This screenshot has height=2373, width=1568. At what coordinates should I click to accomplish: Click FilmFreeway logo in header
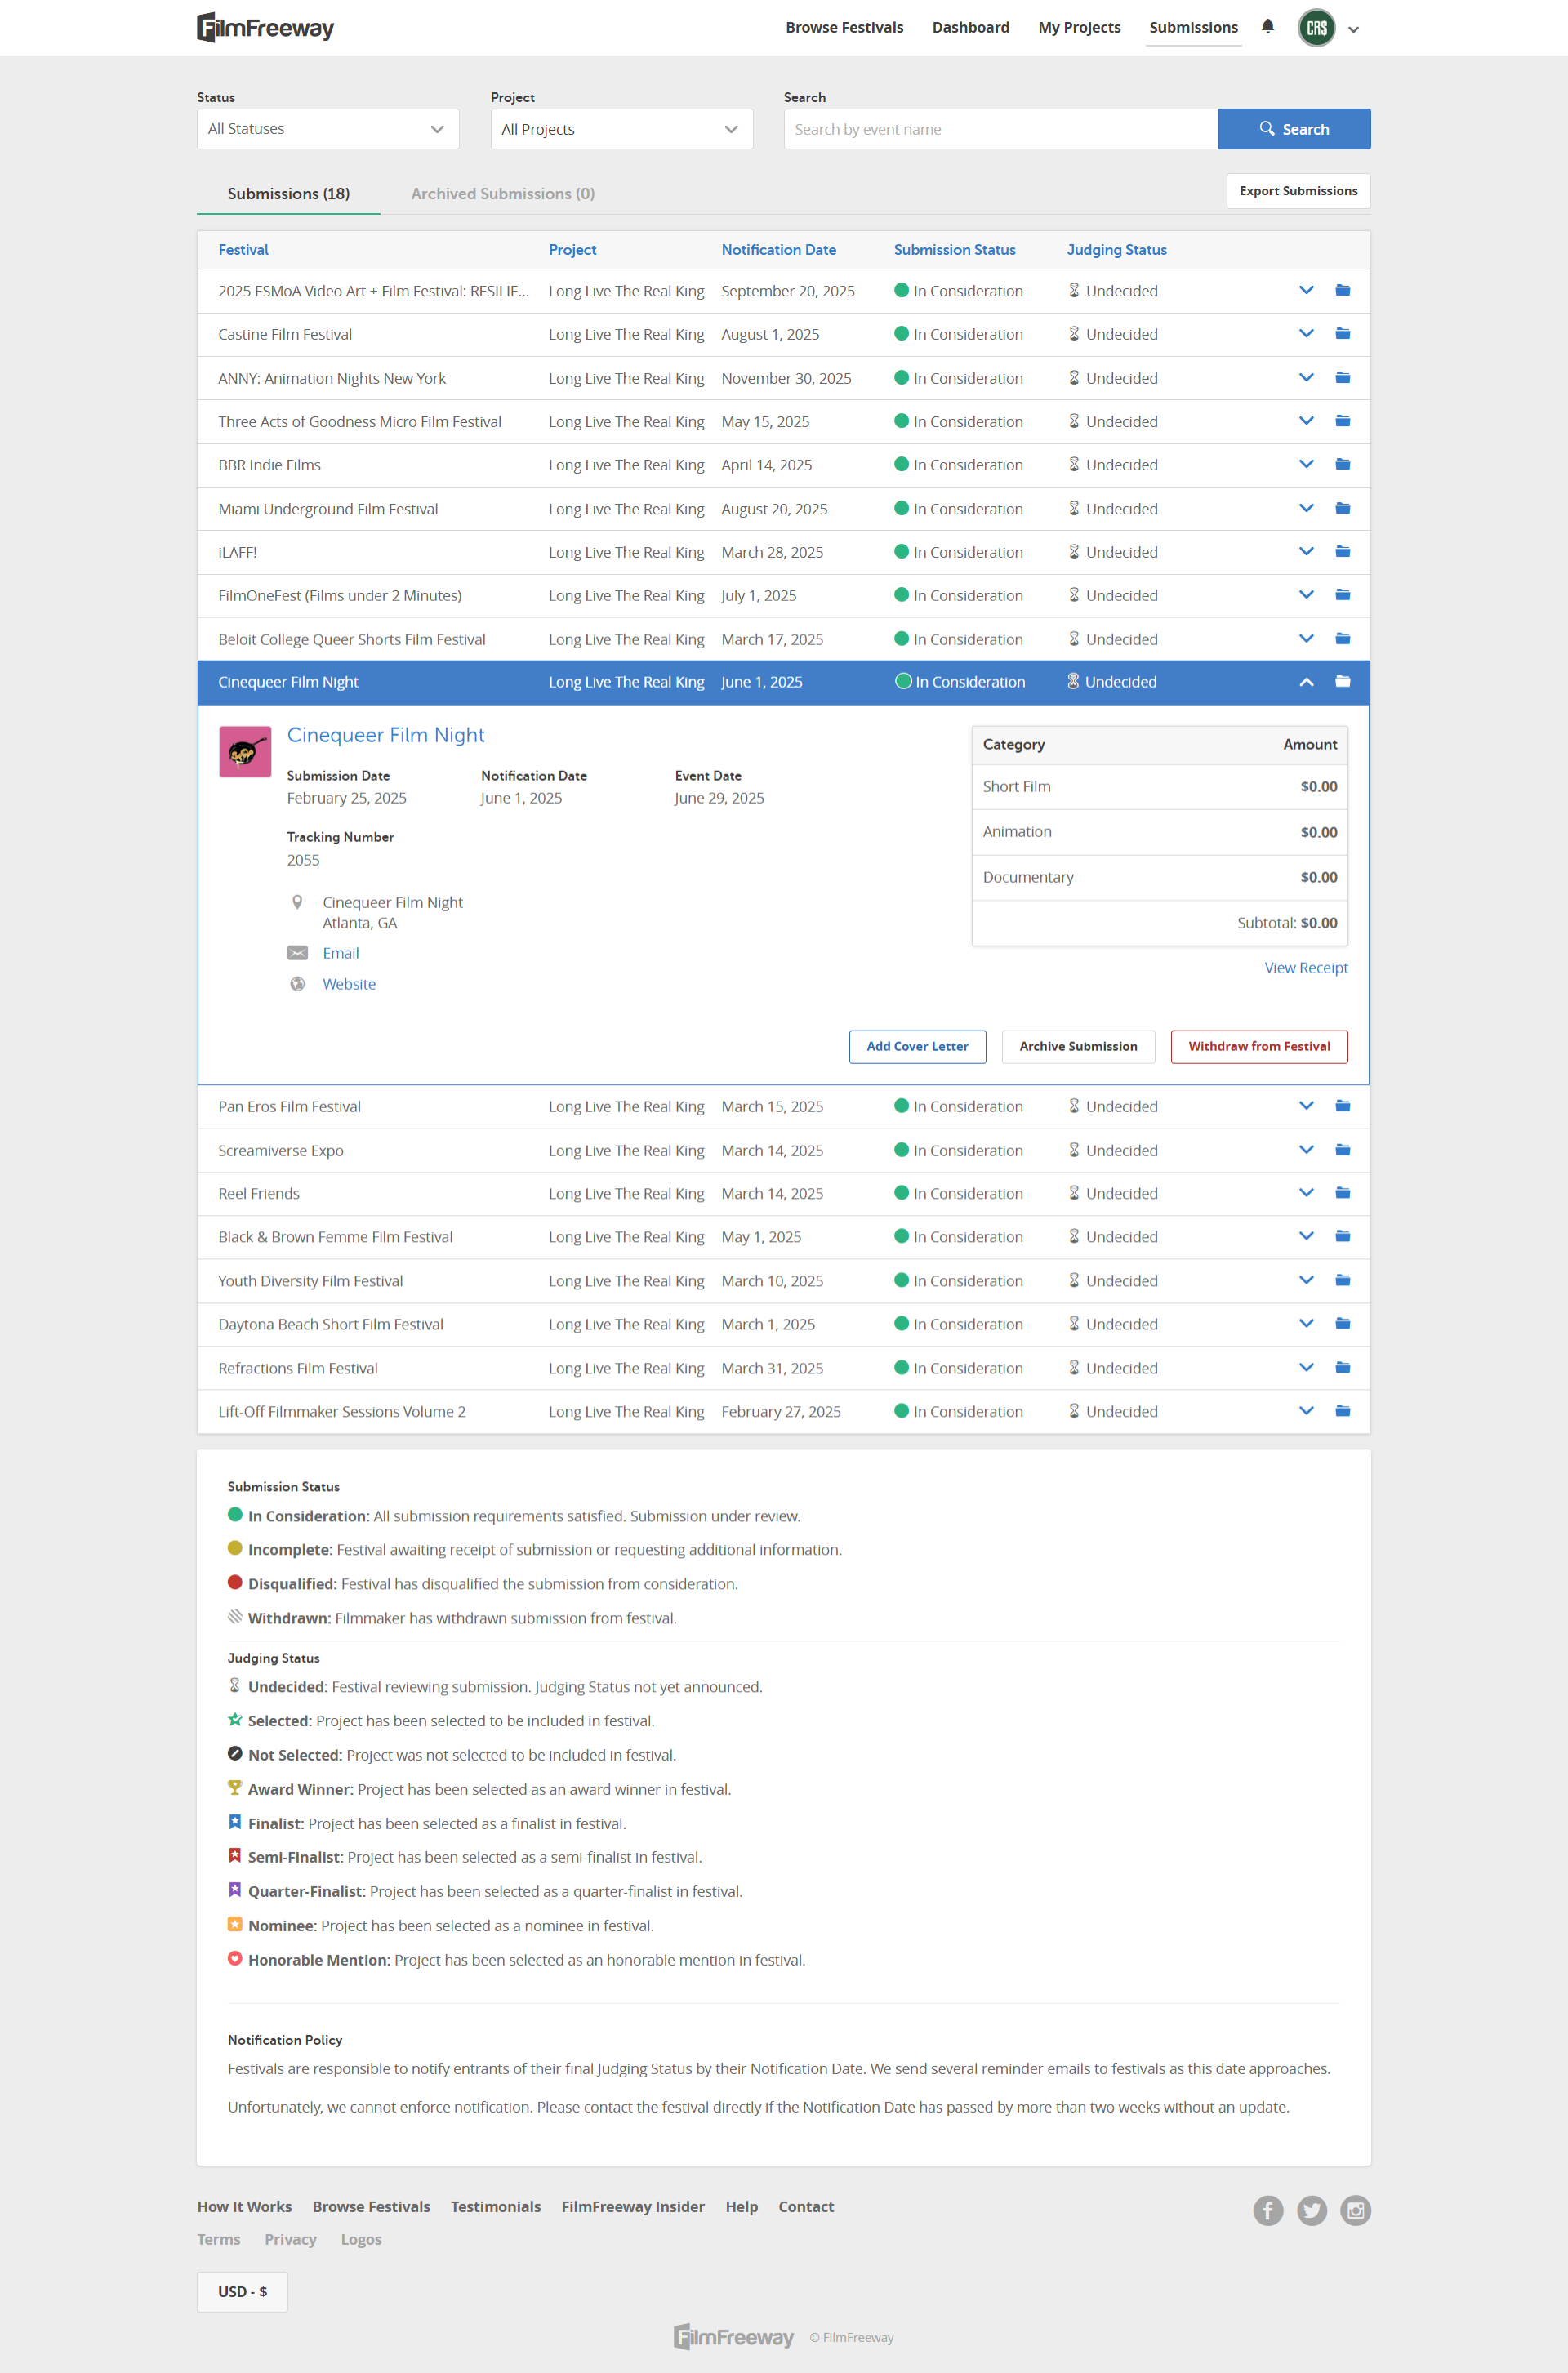click(x=266, y=28)
